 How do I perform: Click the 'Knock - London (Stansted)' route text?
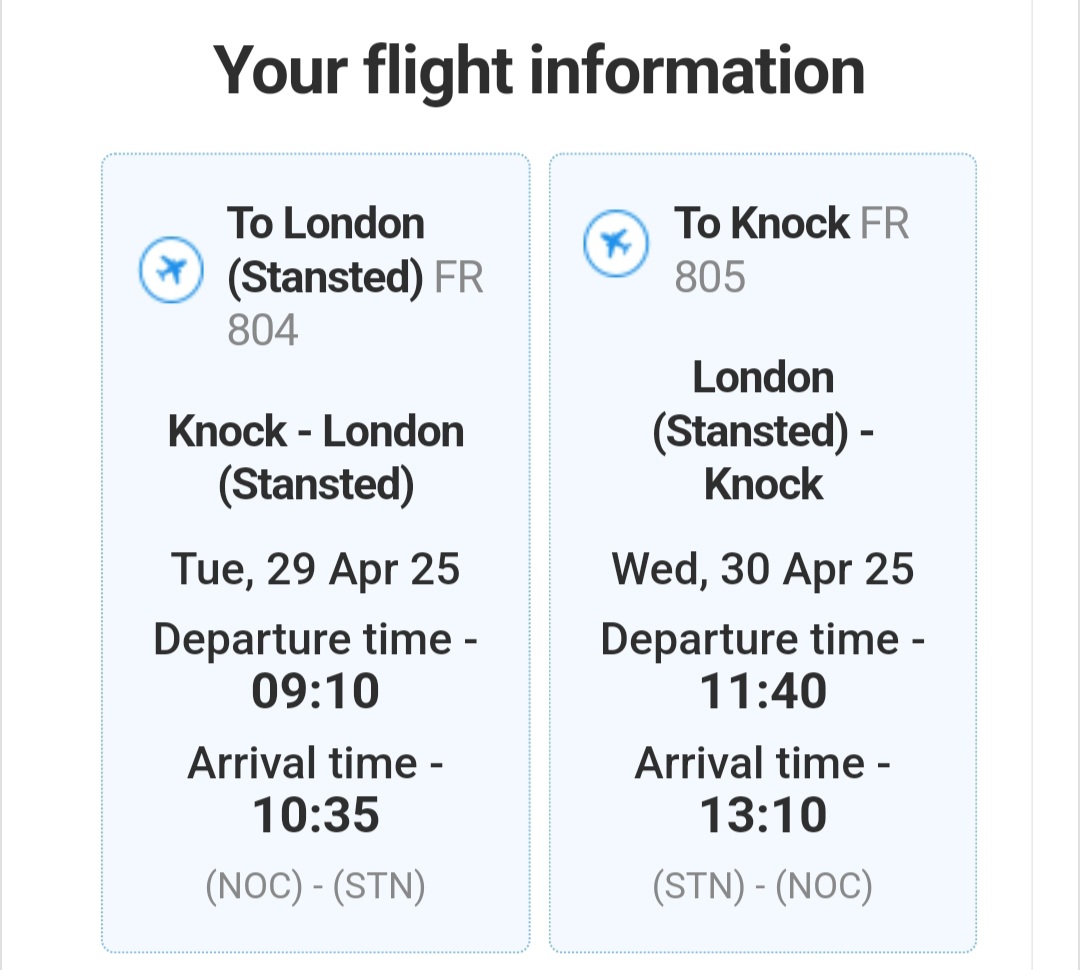click(x=315, y=458)
